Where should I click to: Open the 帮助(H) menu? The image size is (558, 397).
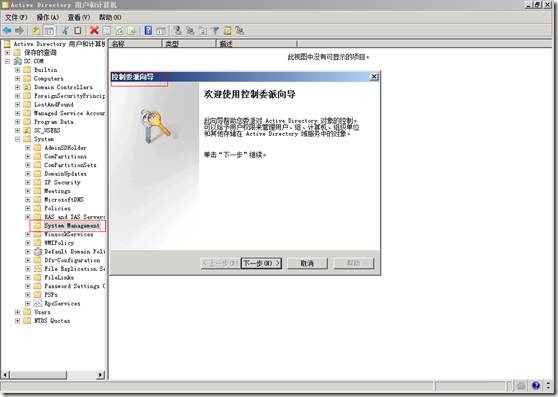pos(110,17)
